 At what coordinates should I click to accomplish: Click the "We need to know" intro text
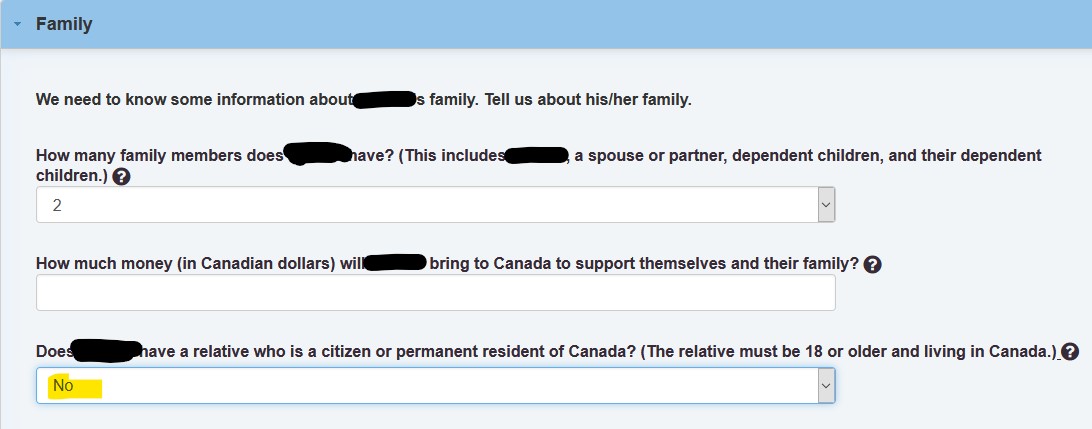[x=364, y=100]
